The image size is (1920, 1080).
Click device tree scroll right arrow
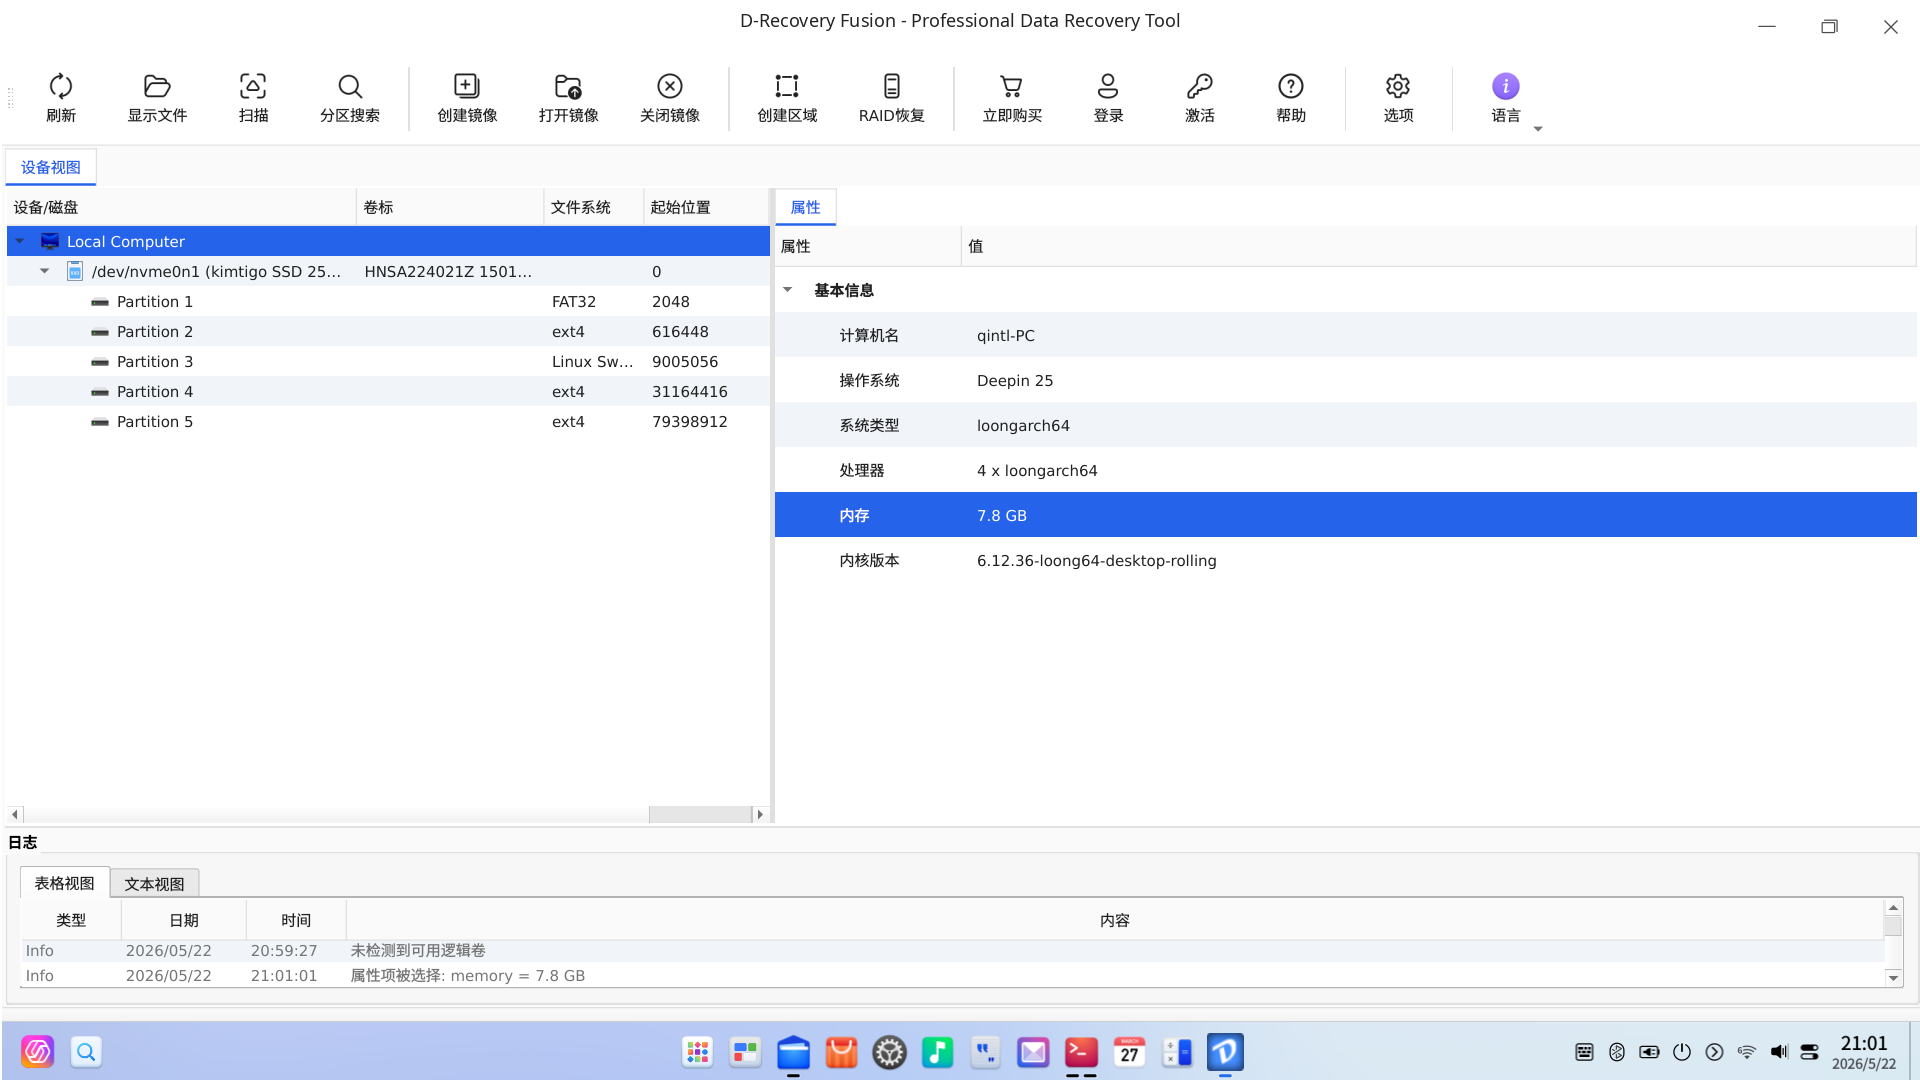(x=760, y=814)
